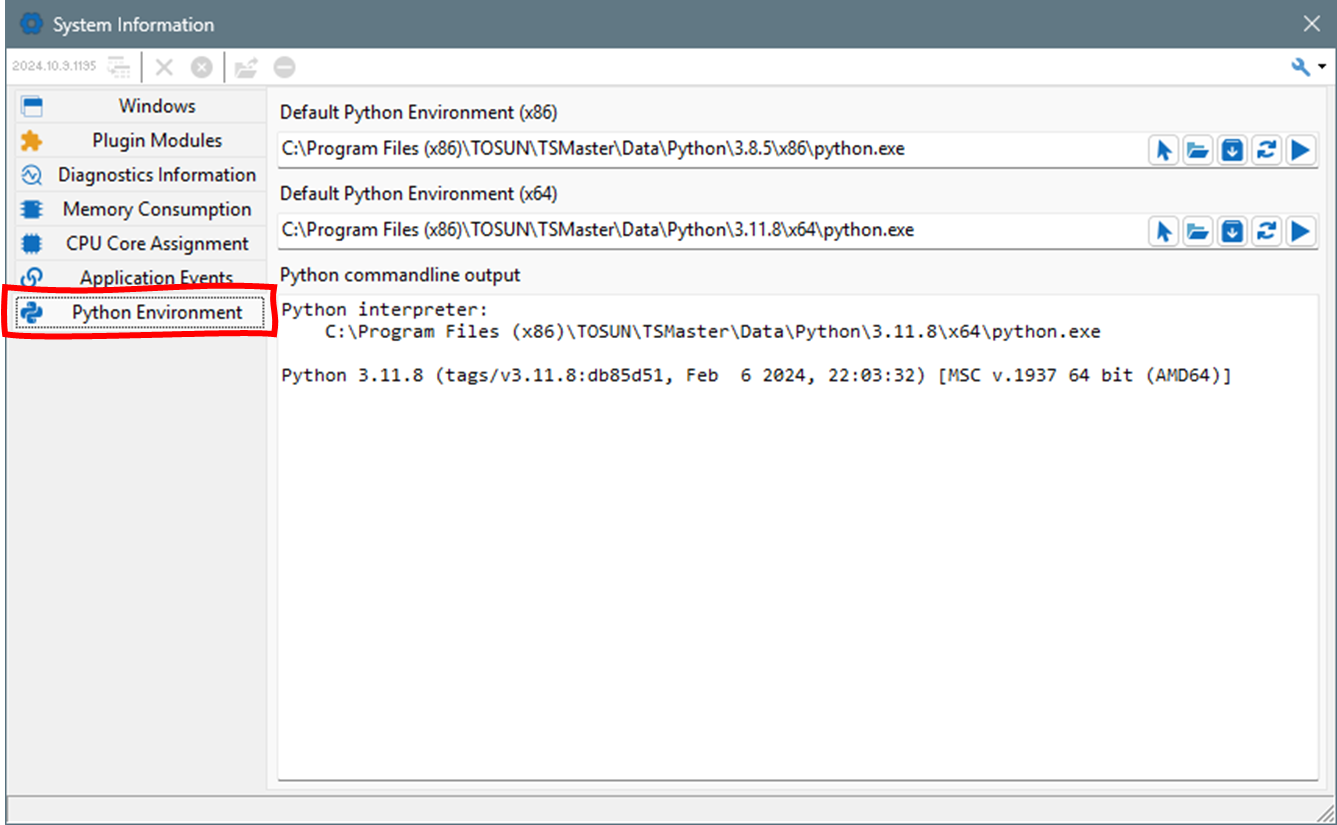Open the folder browser for the x64 python.exe
The height and width of the screenshot is (825, 1337).
[1197, 231]
